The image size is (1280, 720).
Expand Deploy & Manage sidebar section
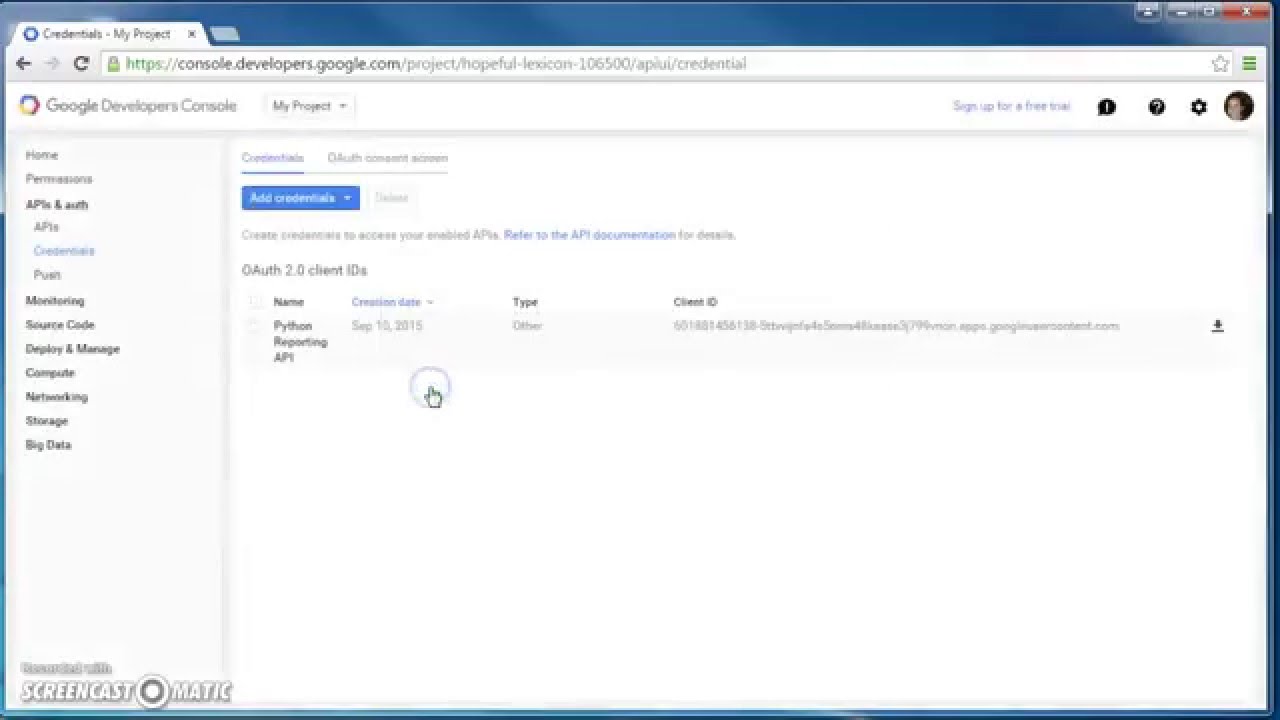[72, 349]
